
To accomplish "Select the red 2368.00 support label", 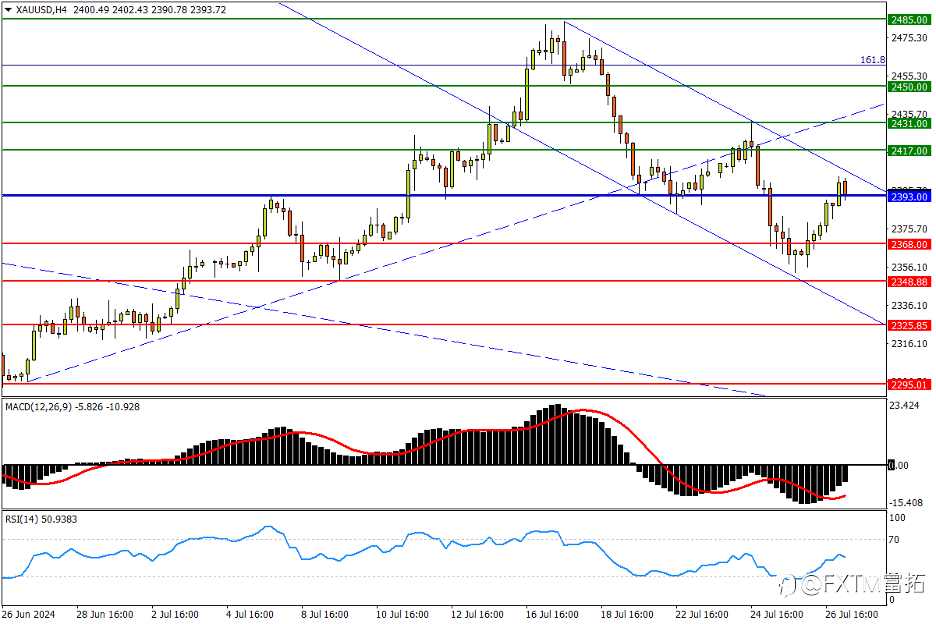I will click(909, 244).
